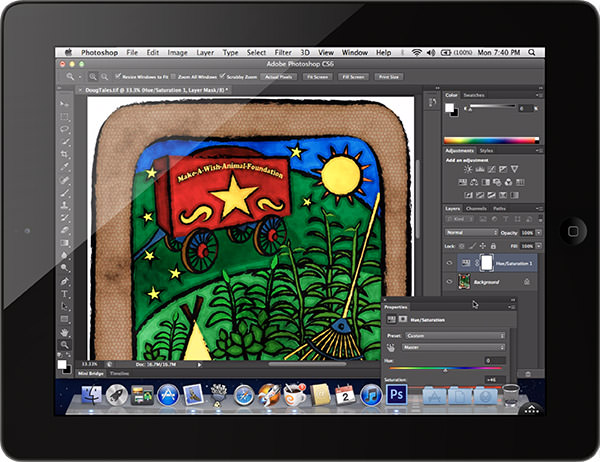This screenshot has width=600, height=462.
Task: Toggle Scrubby Zoom checkbox
Action: pos(222,77)
